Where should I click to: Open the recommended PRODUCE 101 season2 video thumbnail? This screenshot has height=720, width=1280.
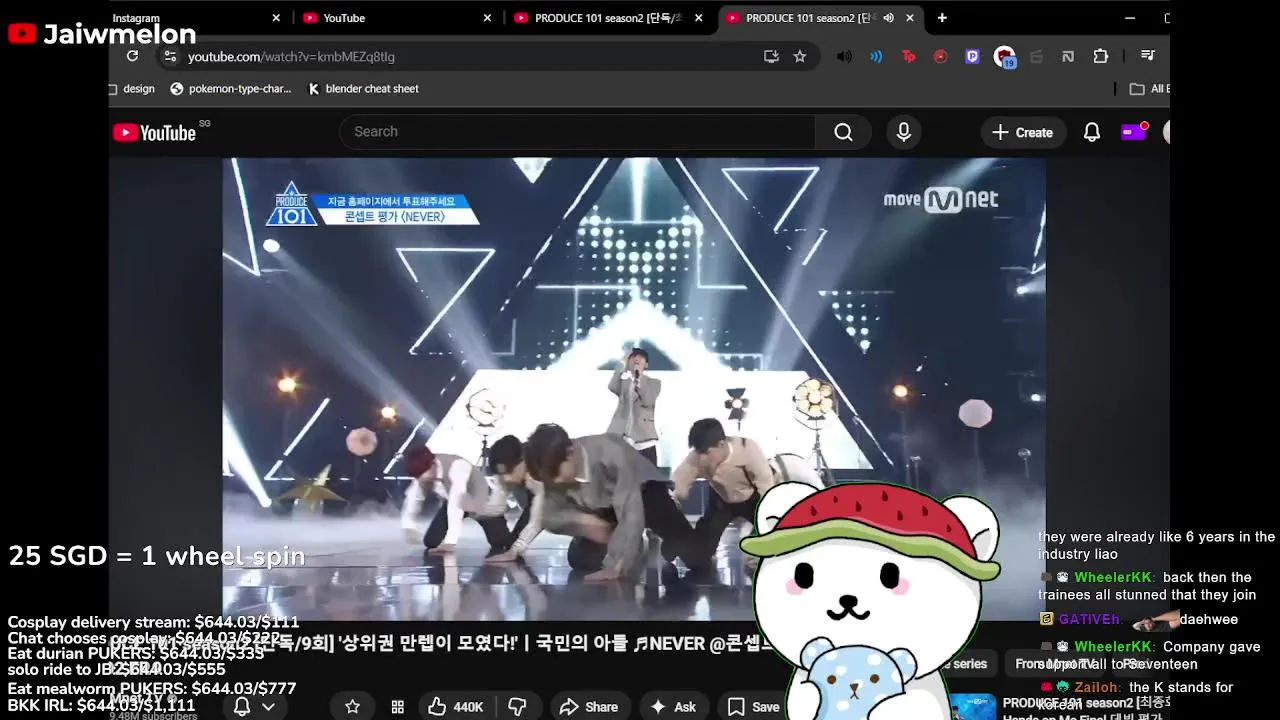972,707
